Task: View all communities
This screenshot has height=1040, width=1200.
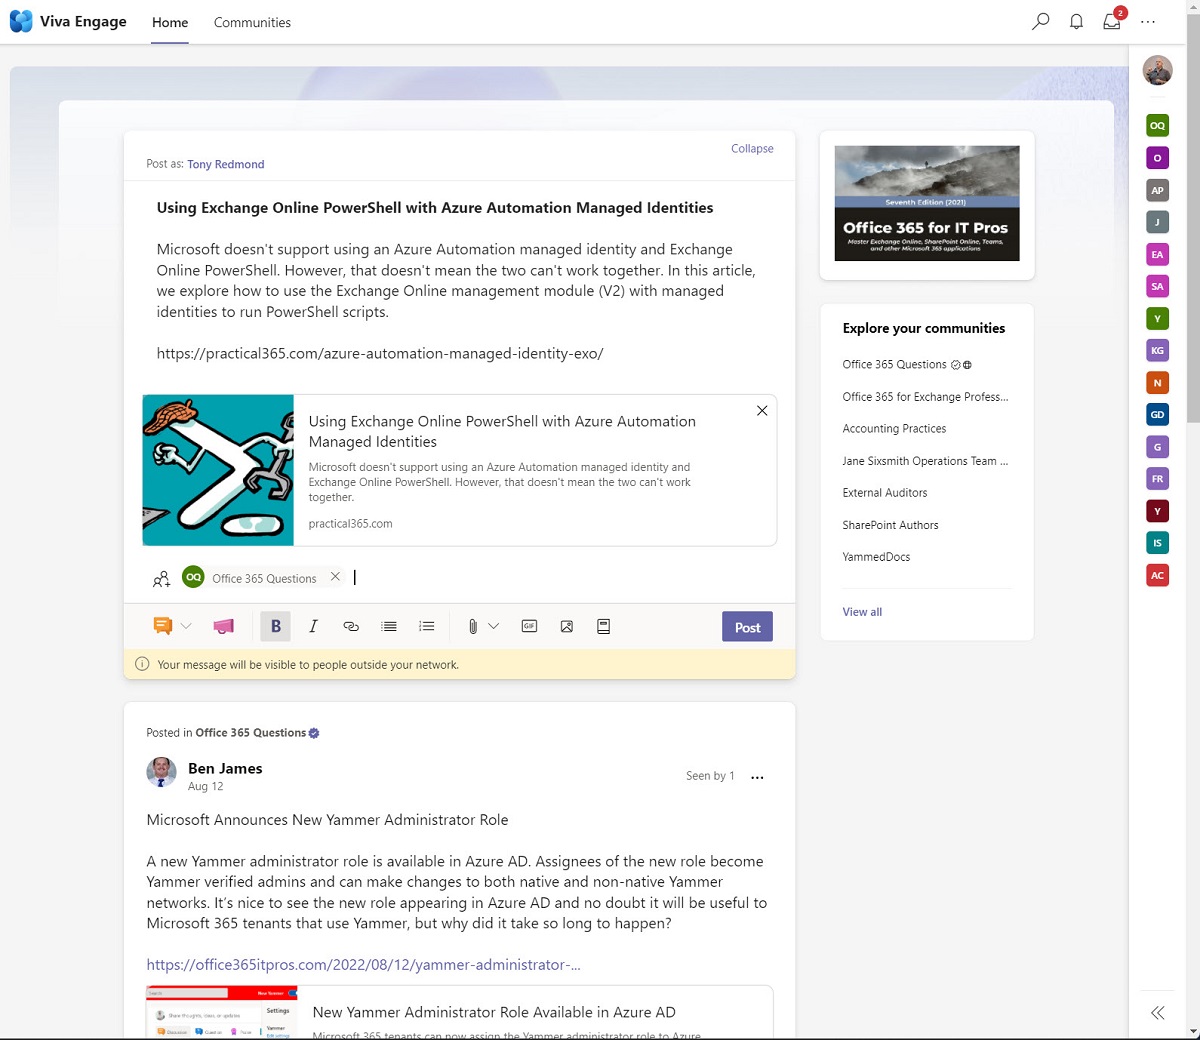Action: 862,612
